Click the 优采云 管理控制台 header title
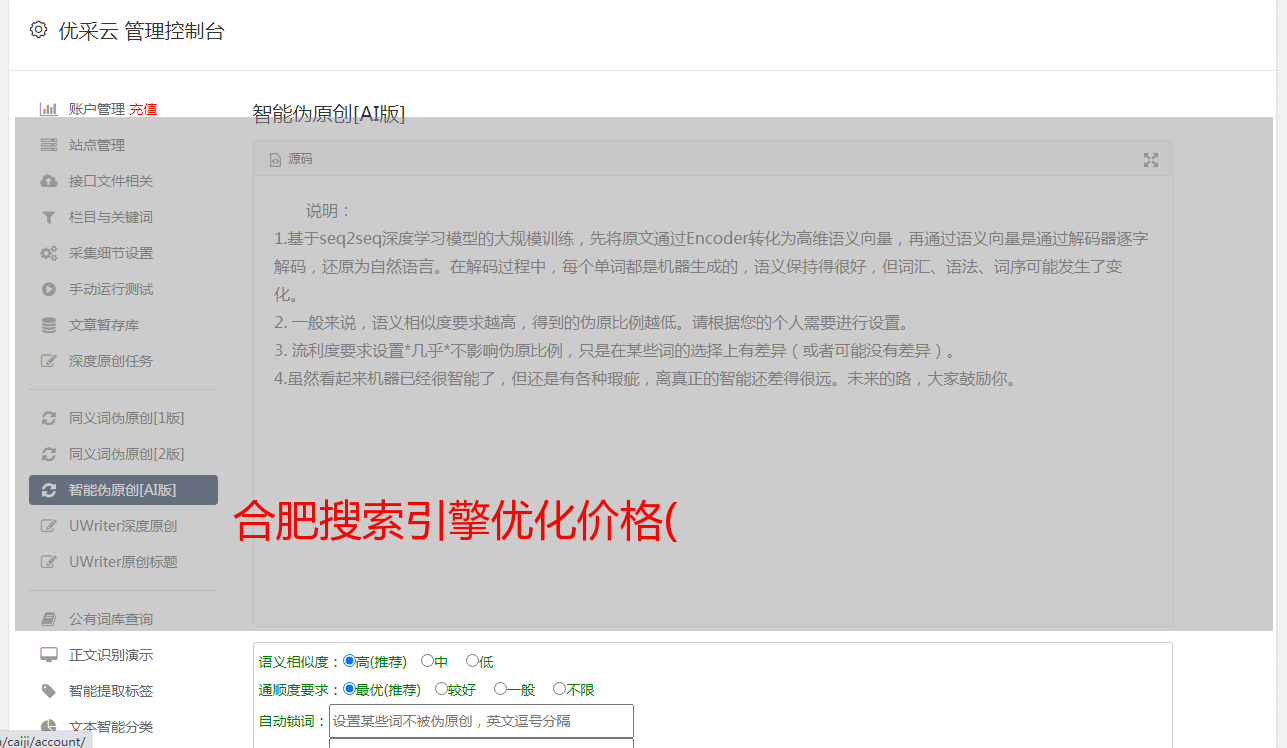This screenshot has height=748, width=1287. point(141,31)
